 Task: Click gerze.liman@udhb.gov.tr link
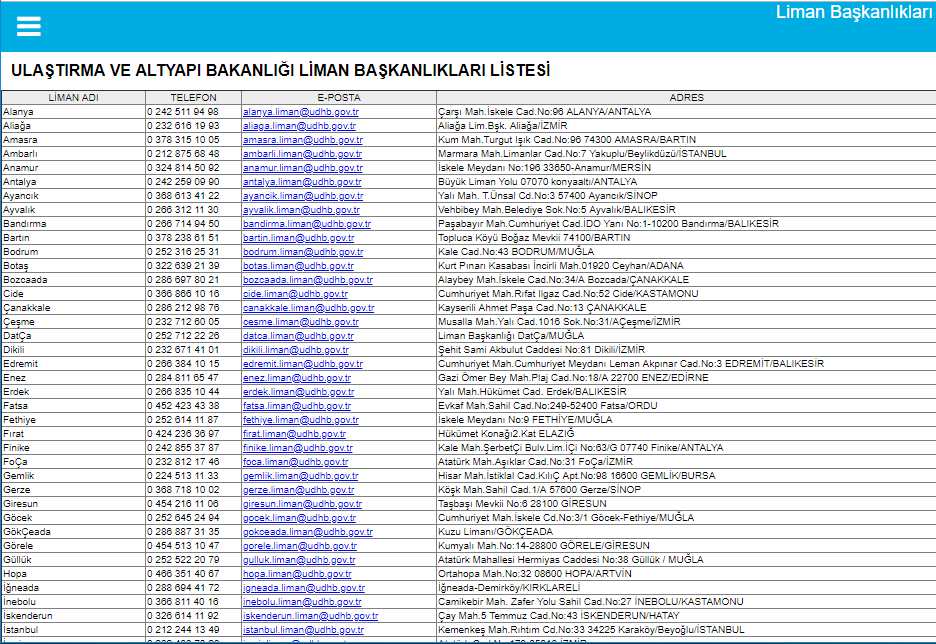298,490
